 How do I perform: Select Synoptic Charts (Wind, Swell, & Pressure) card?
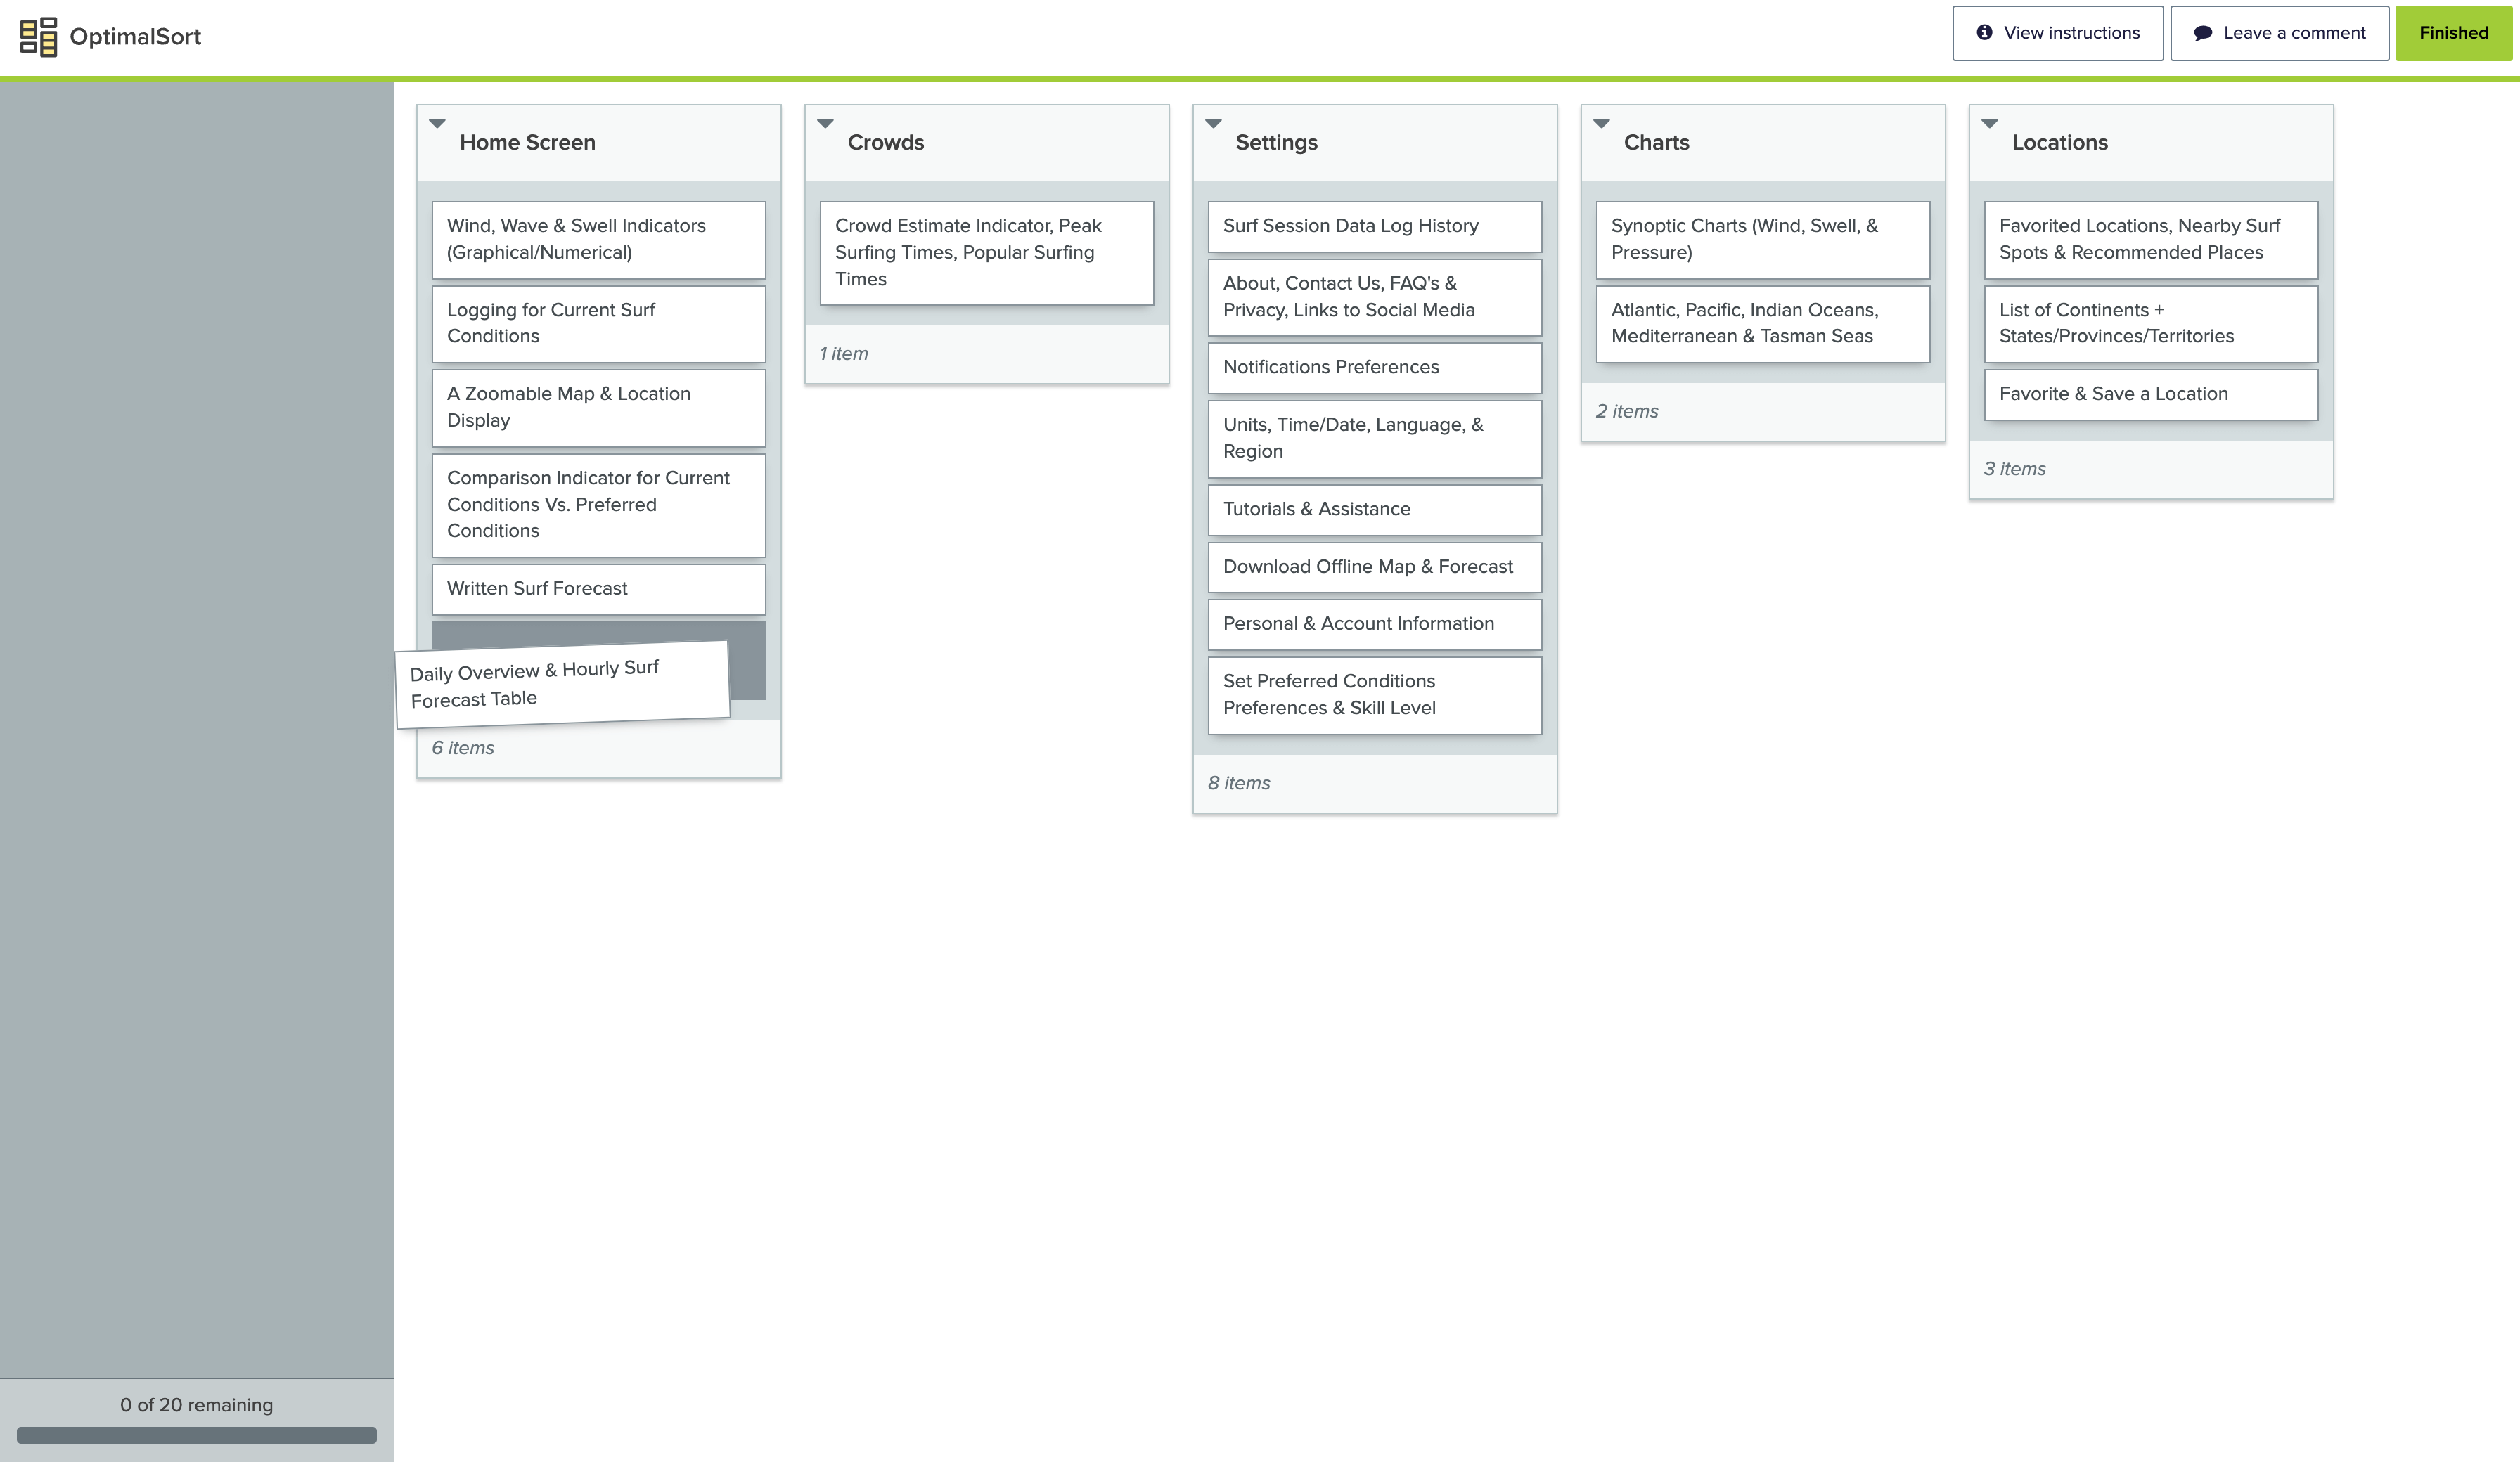[1762, 240]
